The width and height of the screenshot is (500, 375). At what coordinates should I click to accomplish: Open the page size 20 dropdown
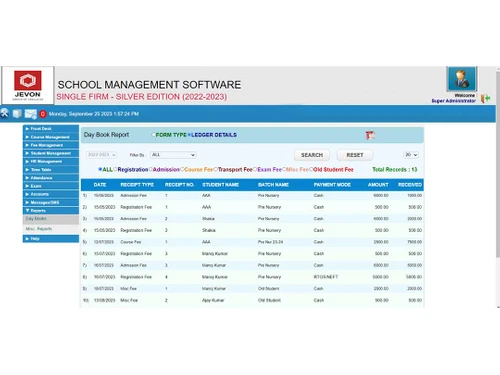(411, 155)
